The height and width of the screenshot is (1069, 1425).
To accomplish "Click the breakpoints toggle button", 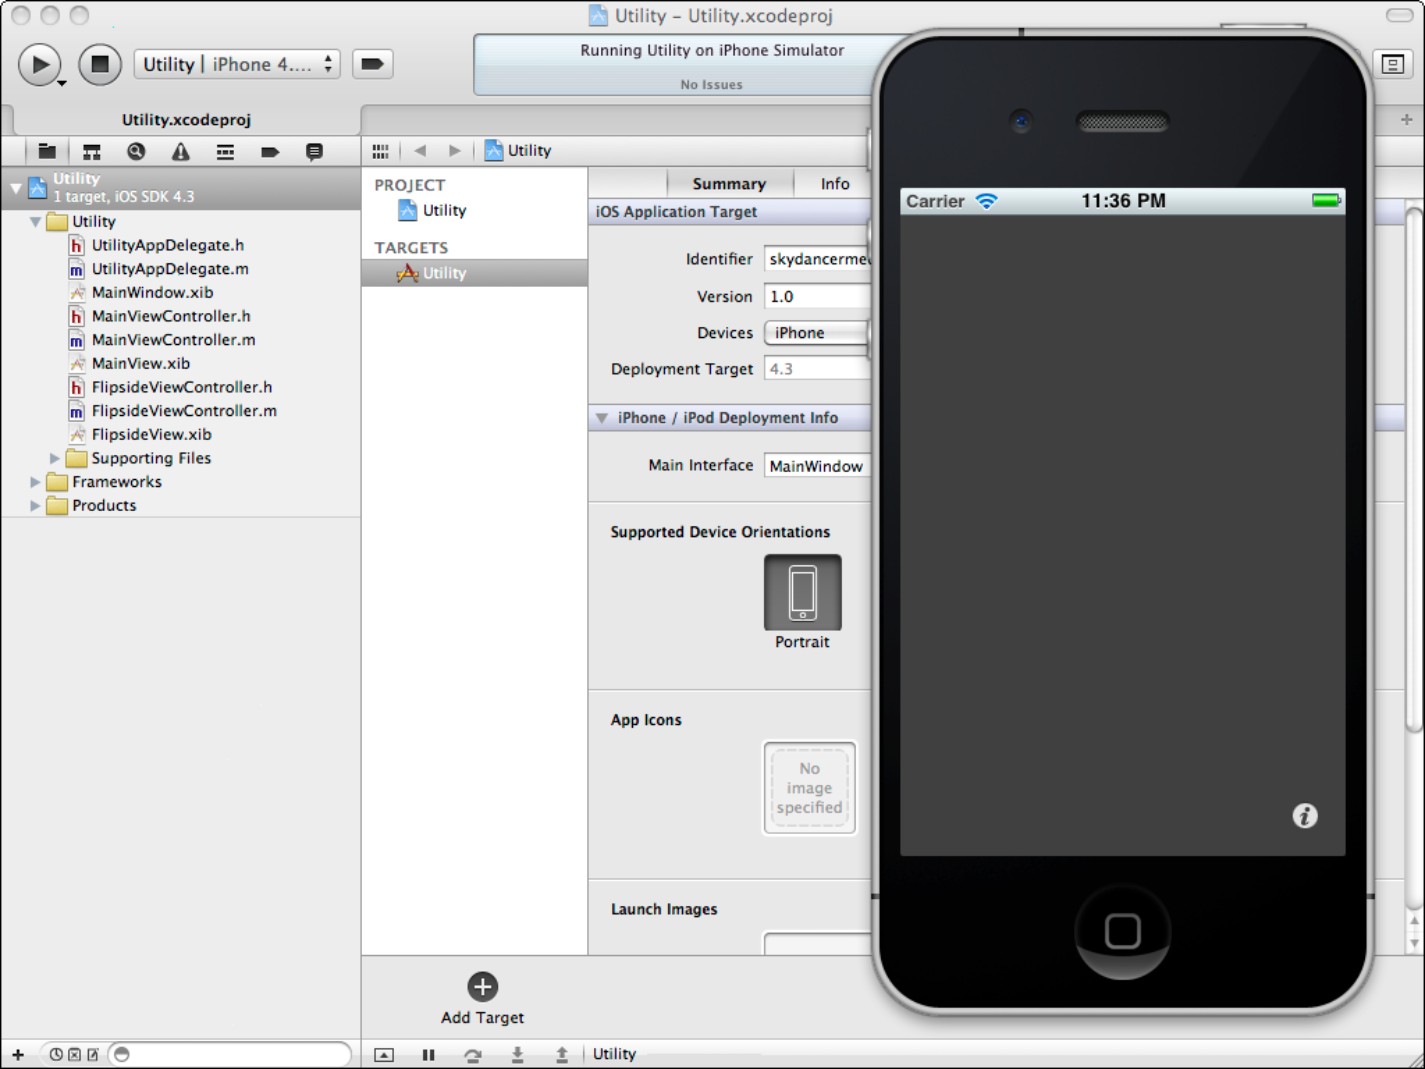I will tap(372, 64).
